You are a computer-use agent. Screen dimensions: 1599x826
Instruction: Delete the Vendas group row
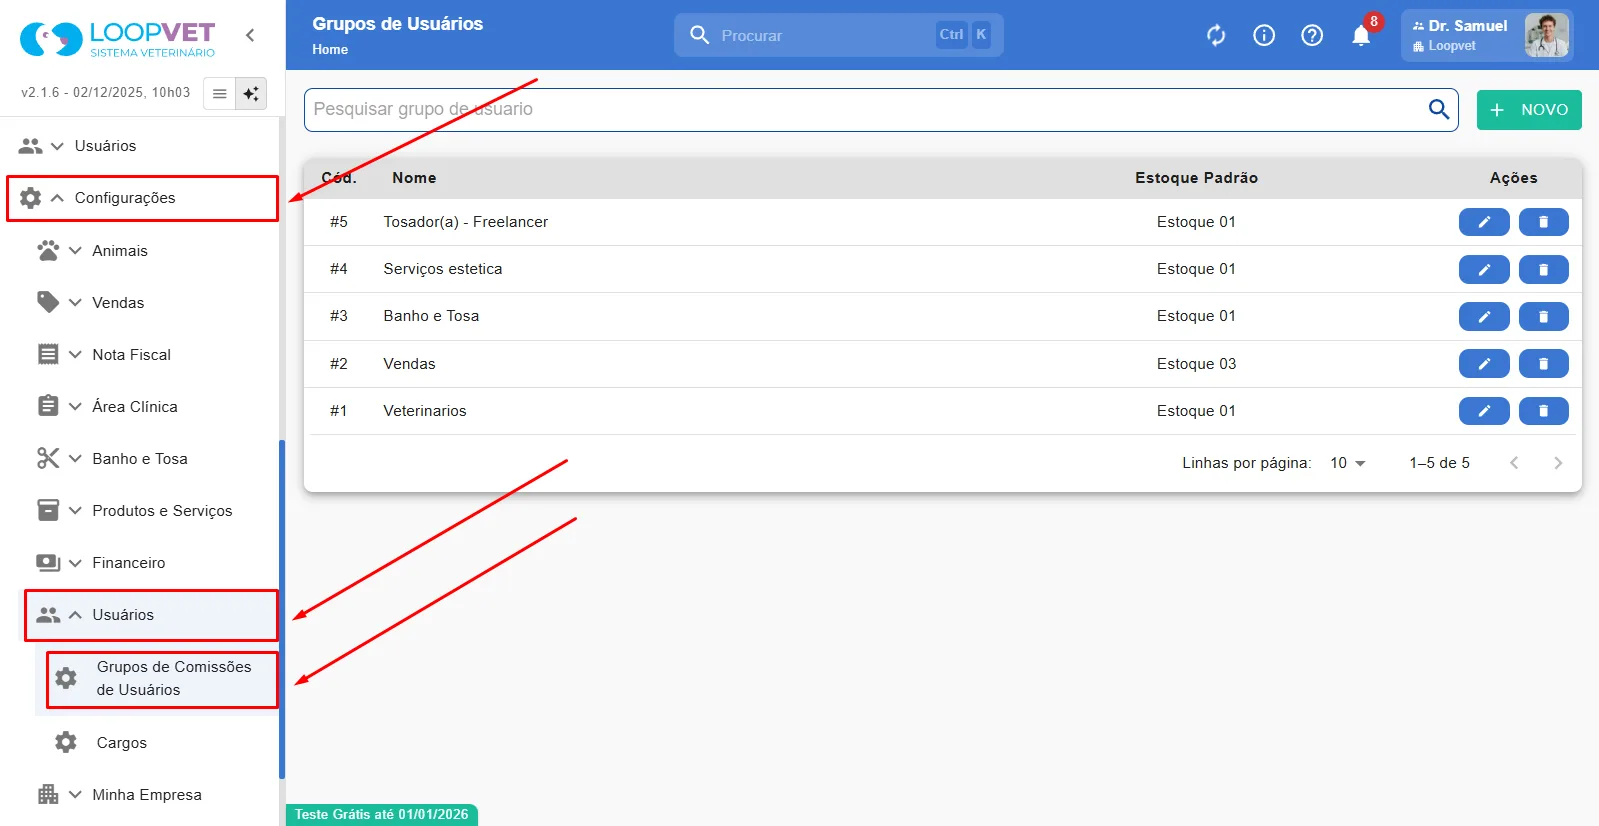[1544, 364]
